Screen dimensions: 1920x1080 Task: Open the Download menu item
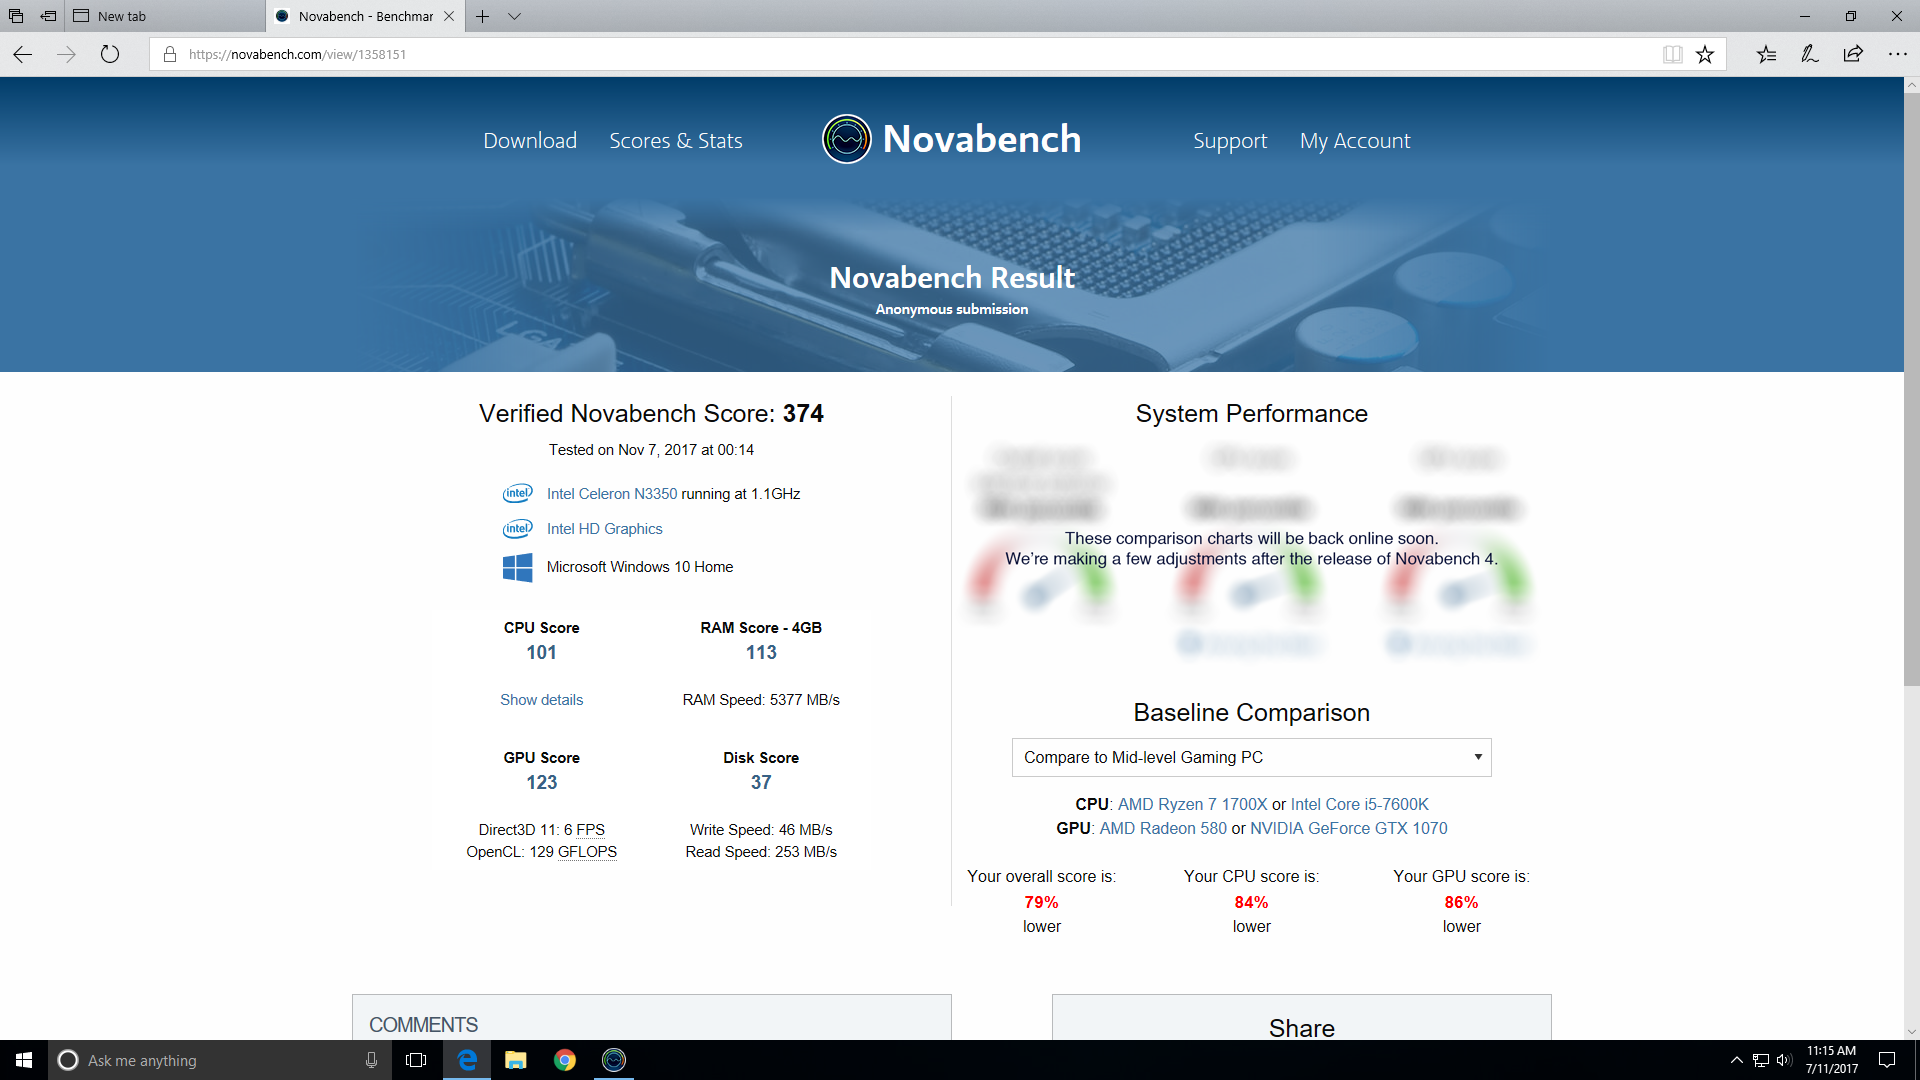point(530,141)
